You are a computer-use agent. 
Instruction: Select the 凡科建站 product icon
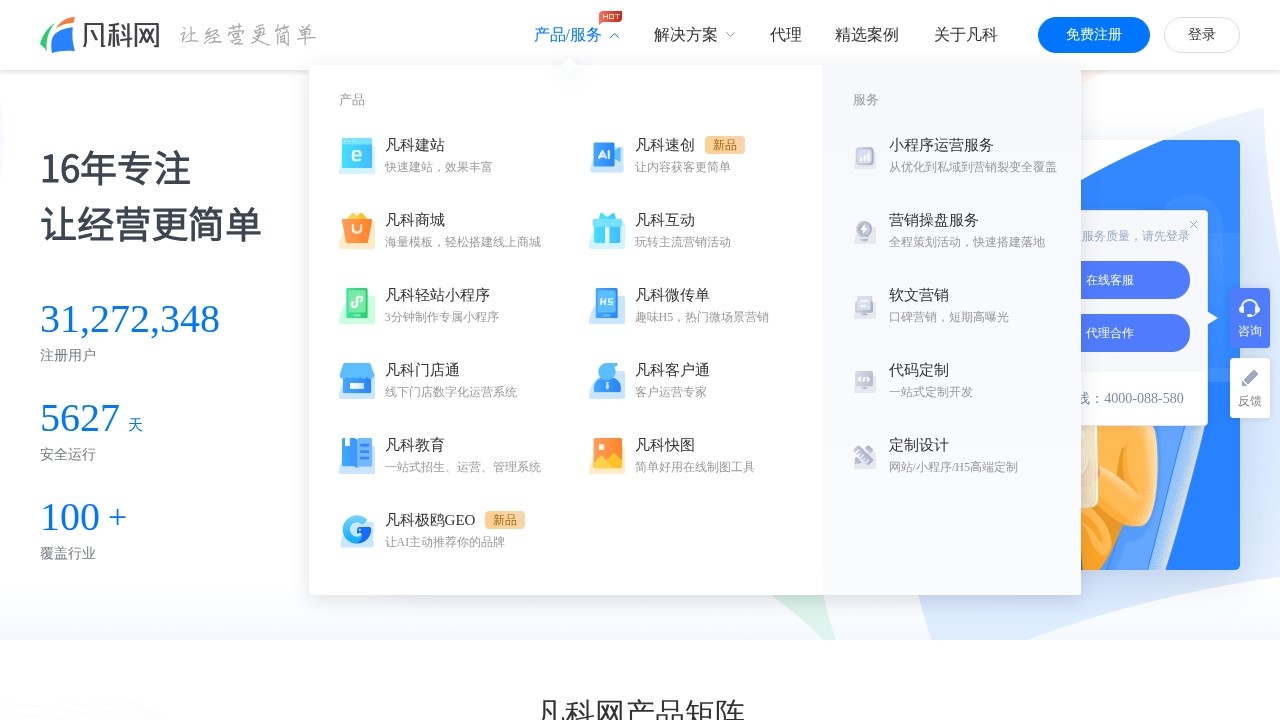pos(357,155)
